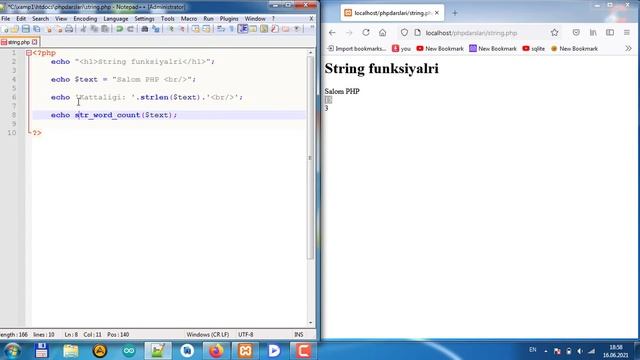The height and width of the screenshot is (360, 640).
Task: Show more bookmarks chevron
Action: click(x=628, y=49)
